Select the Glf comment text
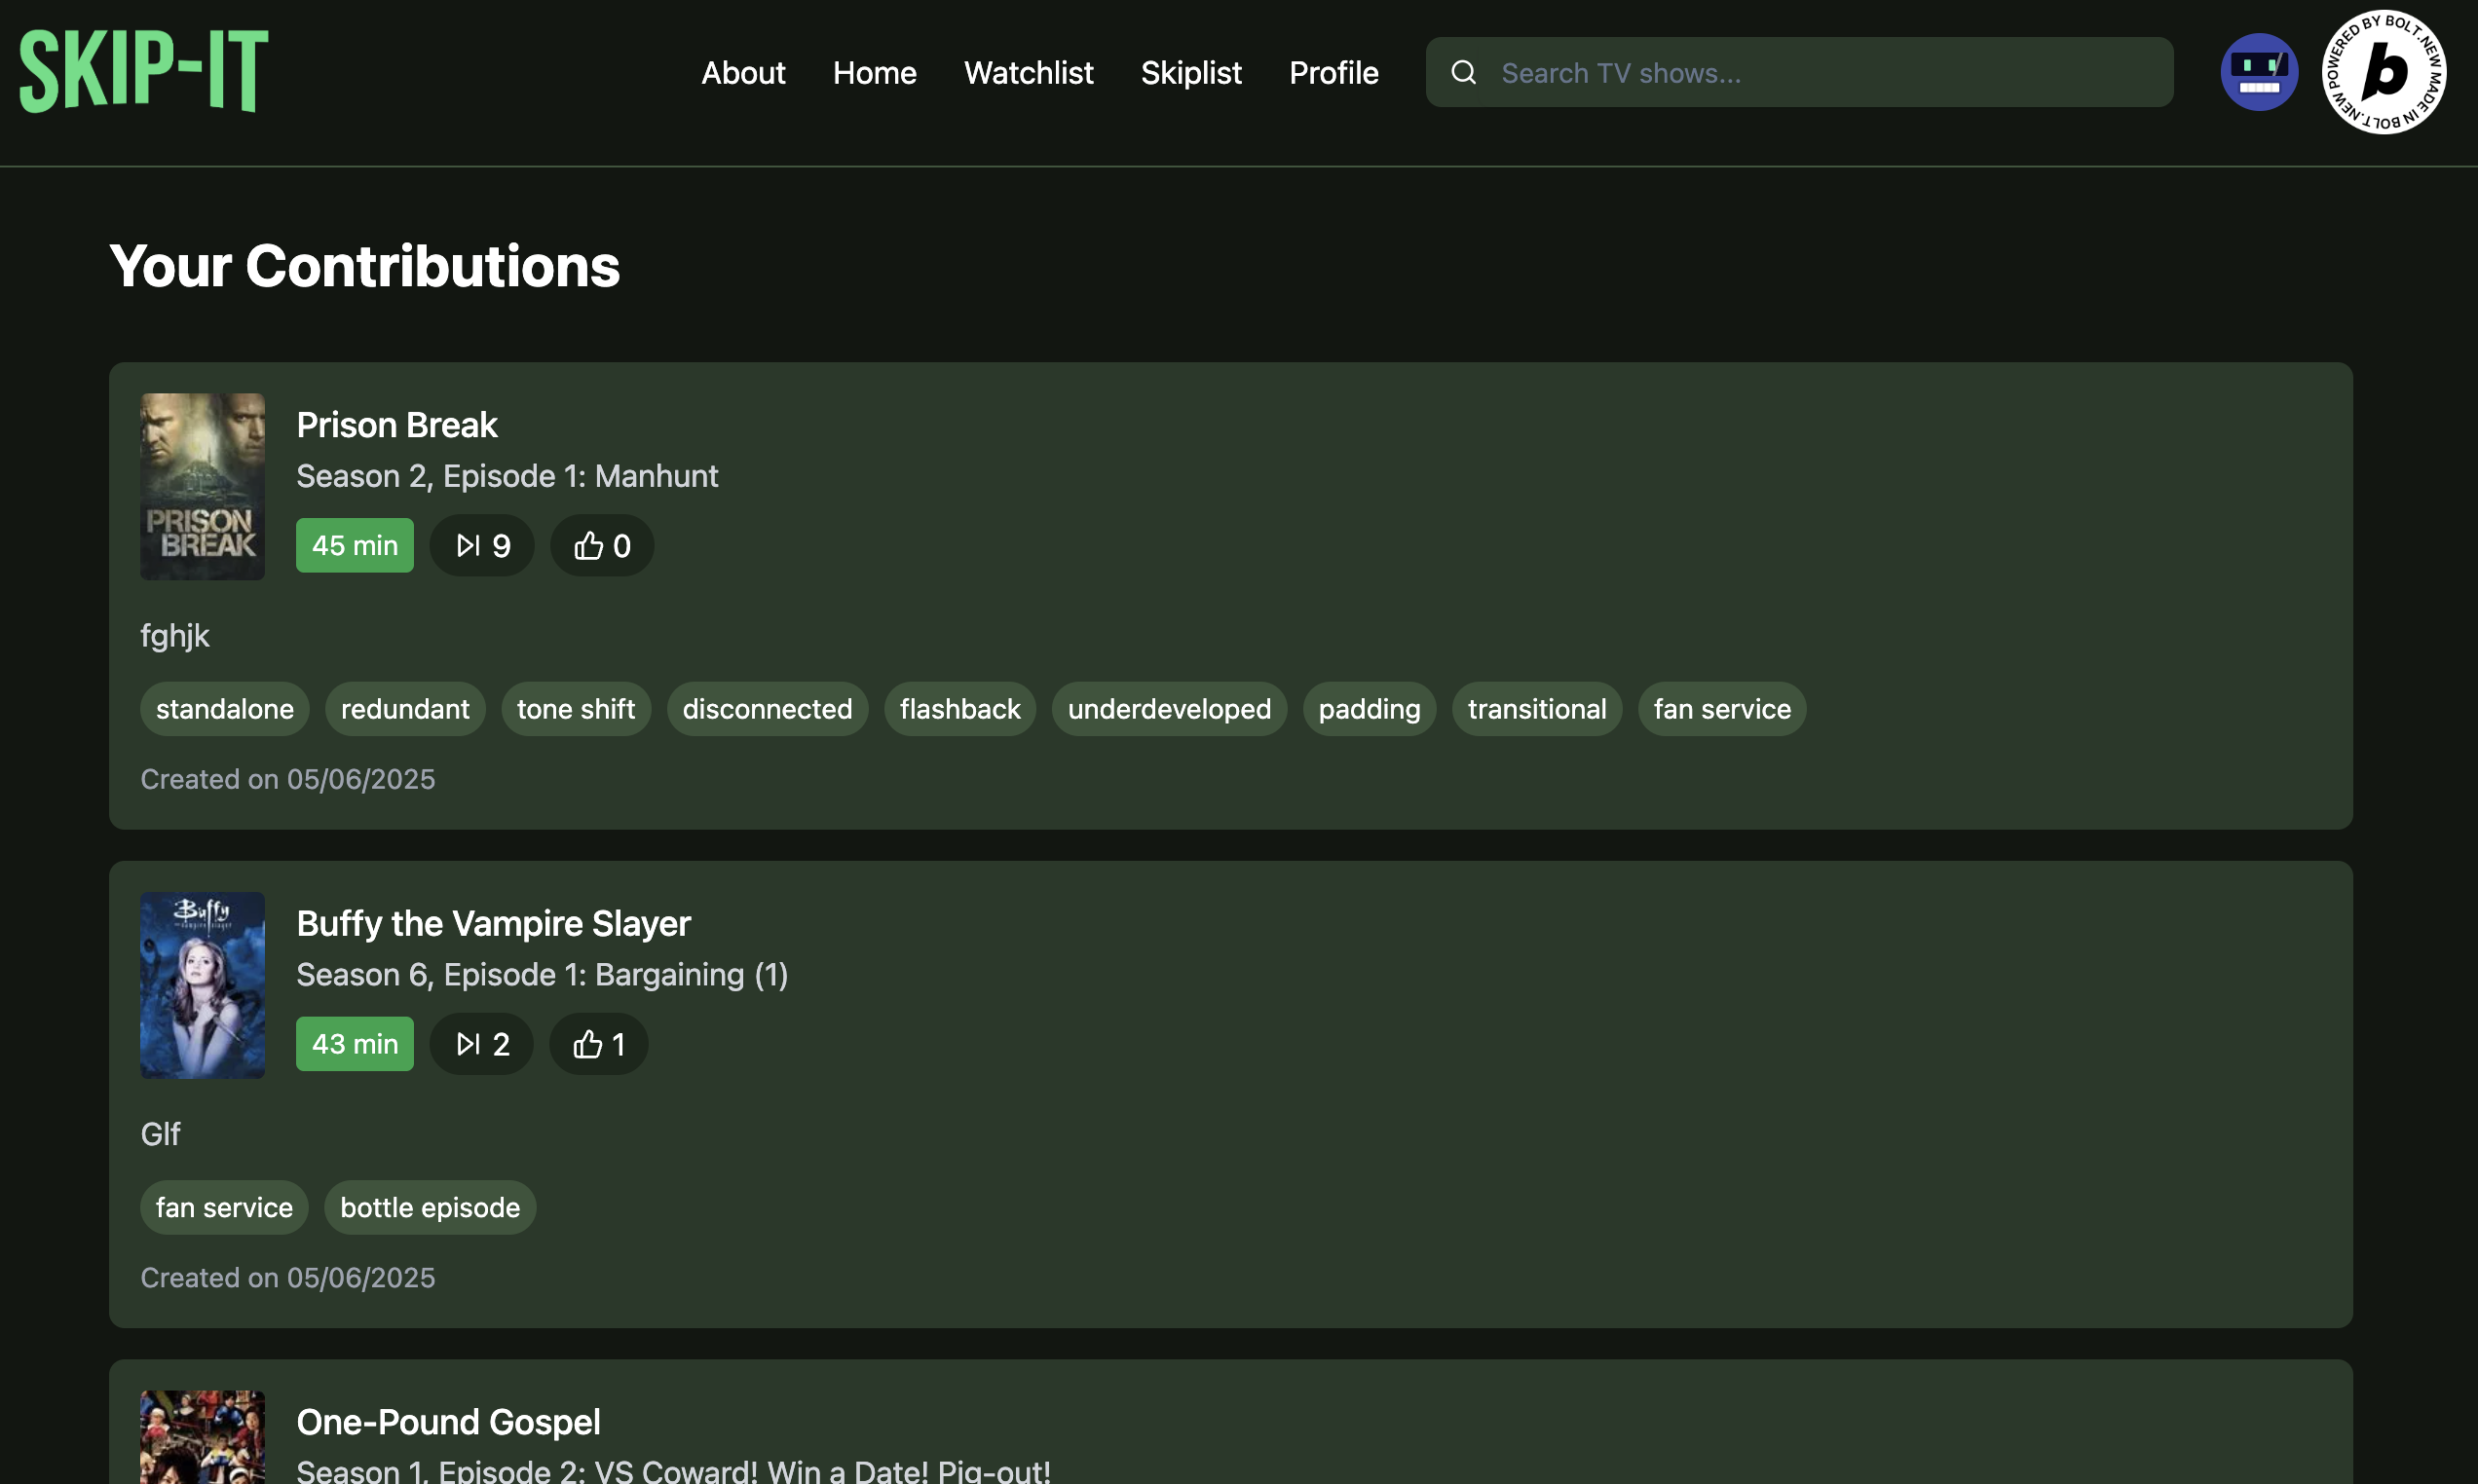The width and height of the screenshot is (2478, 1484). point(160,1134)
